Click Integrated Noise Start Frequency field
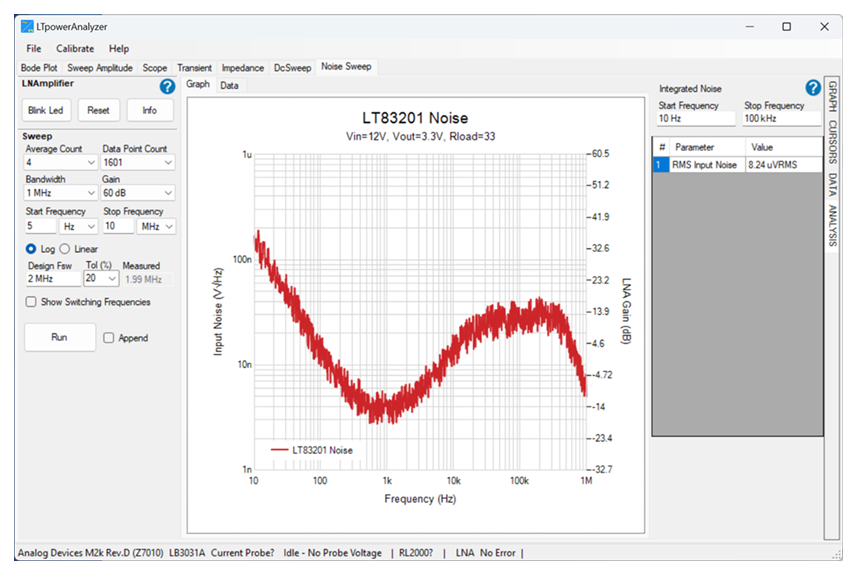857x577 pixels. point(695,119)
